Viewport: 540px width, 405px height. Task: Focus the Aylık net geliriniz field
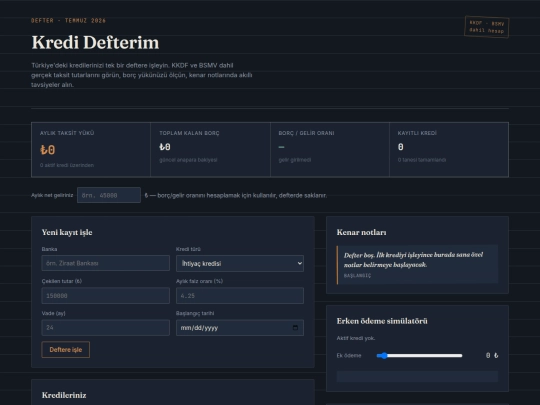point(109,195)
